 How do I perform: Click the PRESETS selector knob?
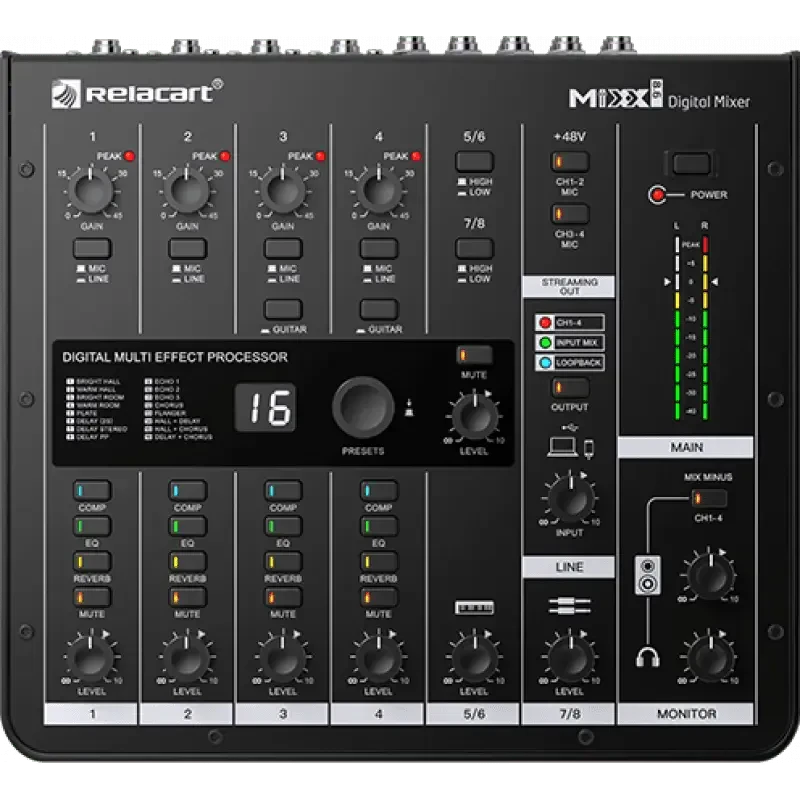click(364, 407)
